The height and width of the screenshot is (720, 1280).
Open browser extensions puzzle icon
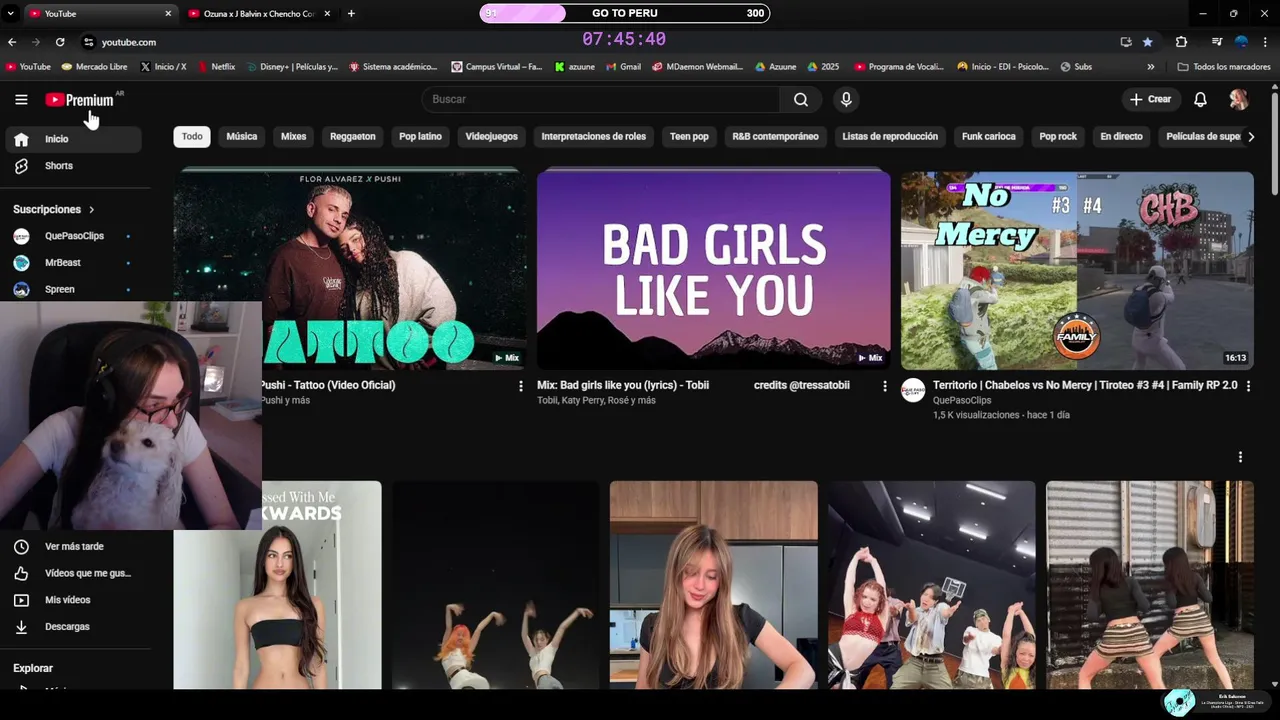[x=1181, y=42]
